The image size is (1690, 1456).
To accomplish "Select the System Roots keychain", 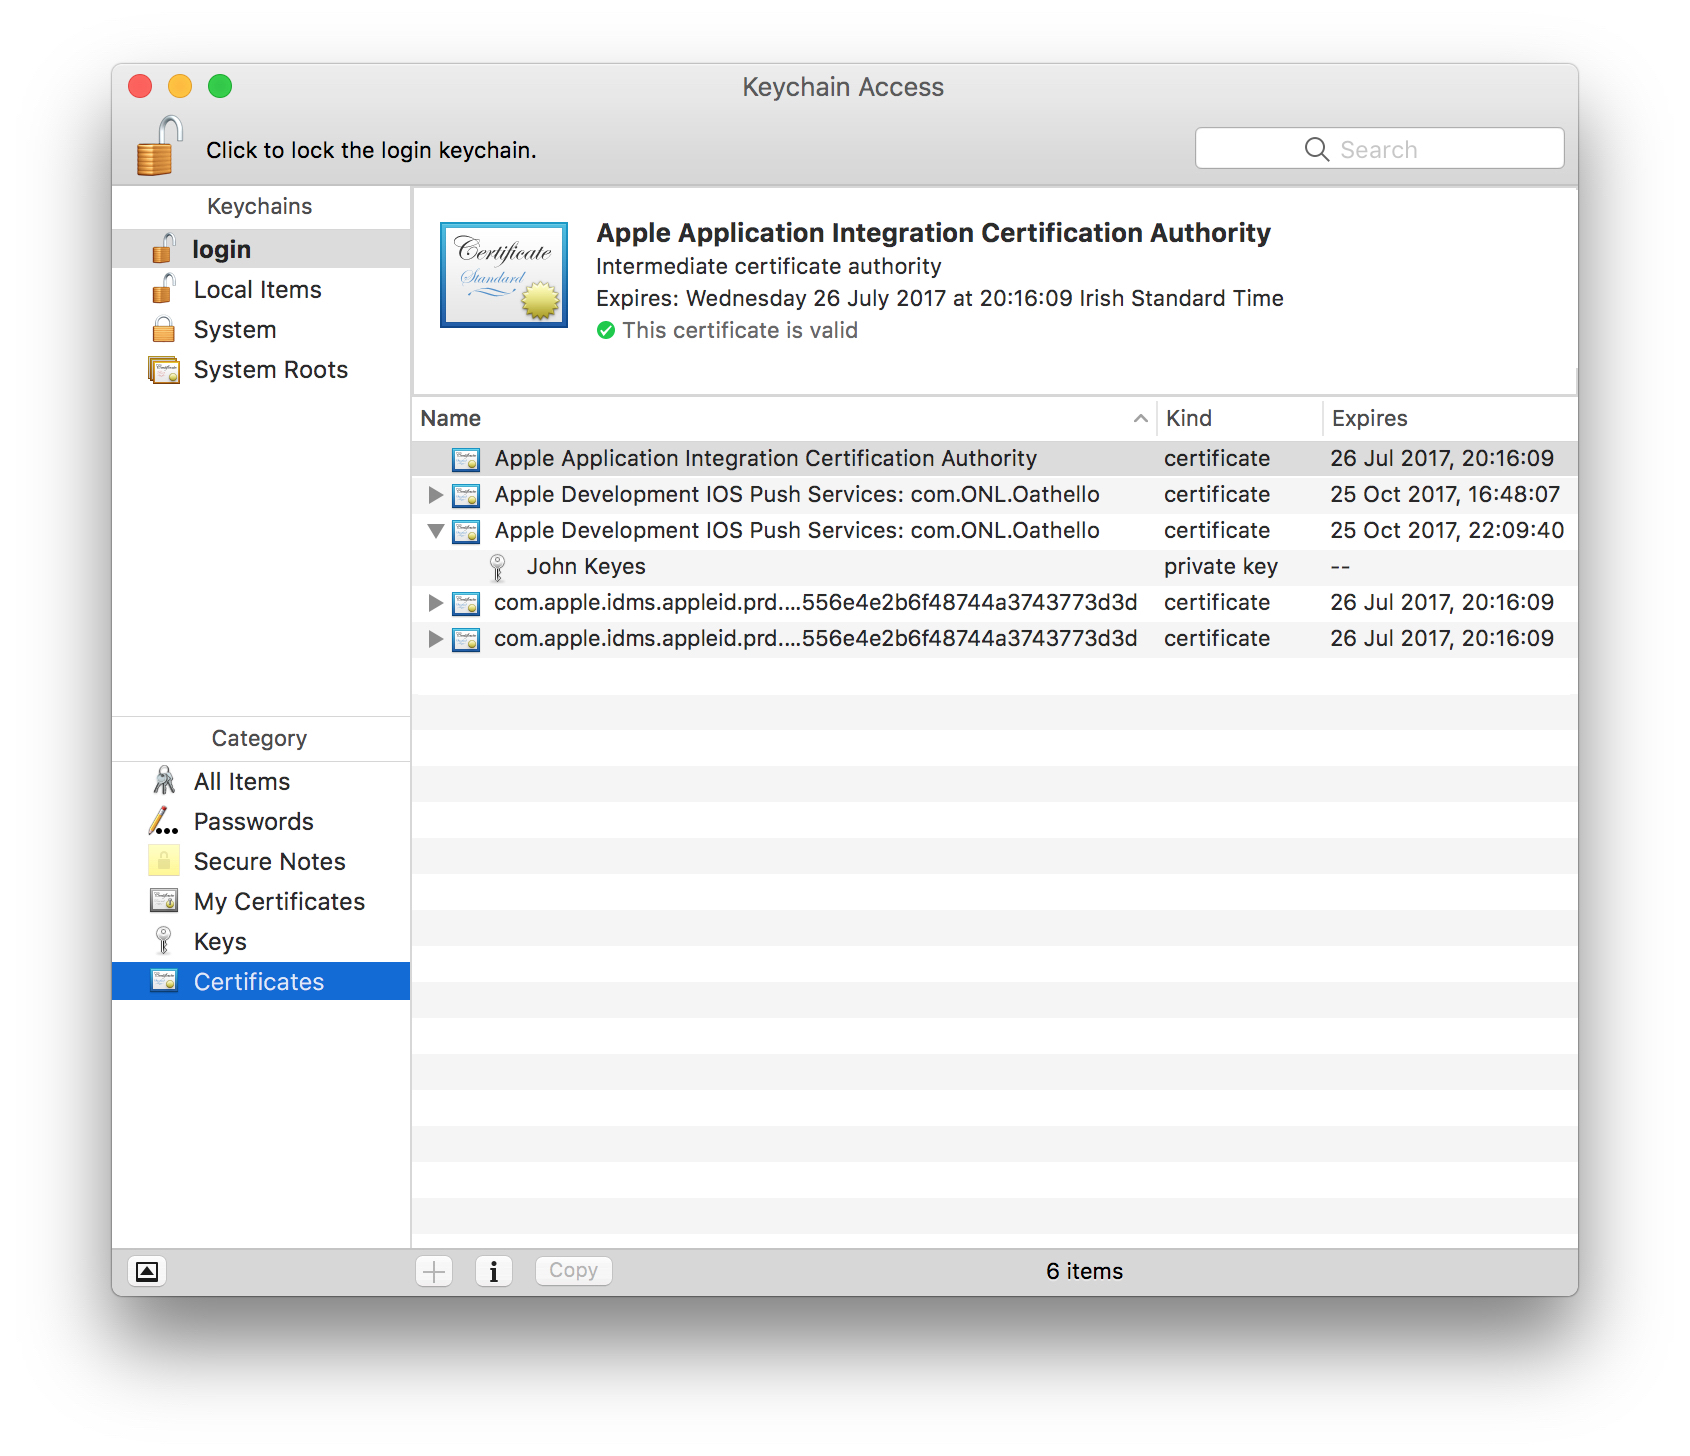I will point(270,370).
